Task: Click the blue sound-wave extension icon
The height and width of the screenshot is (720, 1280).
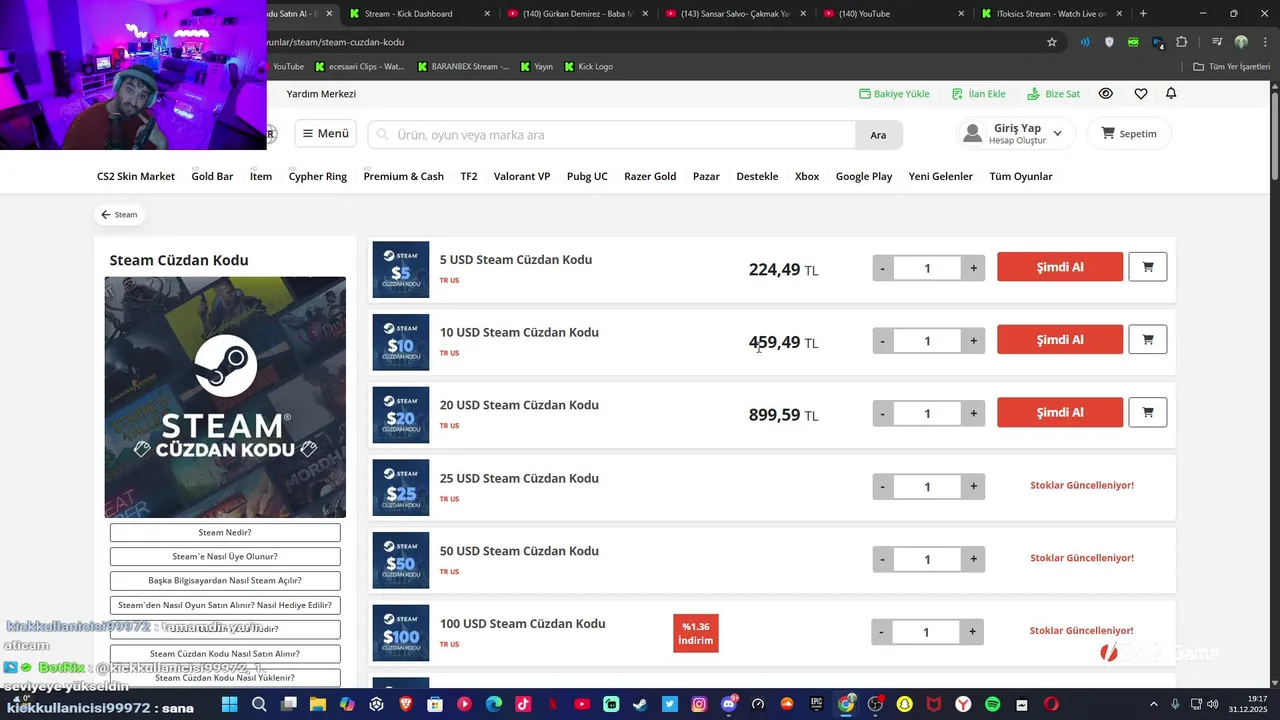Action: click(1085, 42)
